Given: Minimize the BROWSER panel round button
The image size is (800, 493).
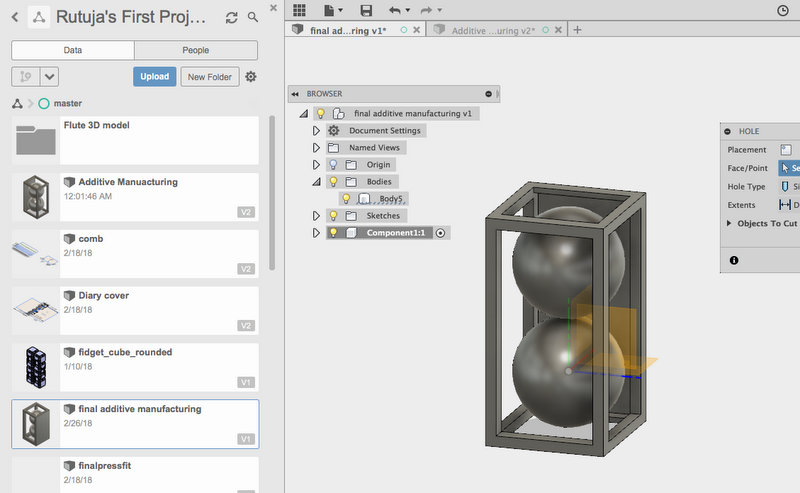Looking at the screenshot, I should (x=488, y=94).
